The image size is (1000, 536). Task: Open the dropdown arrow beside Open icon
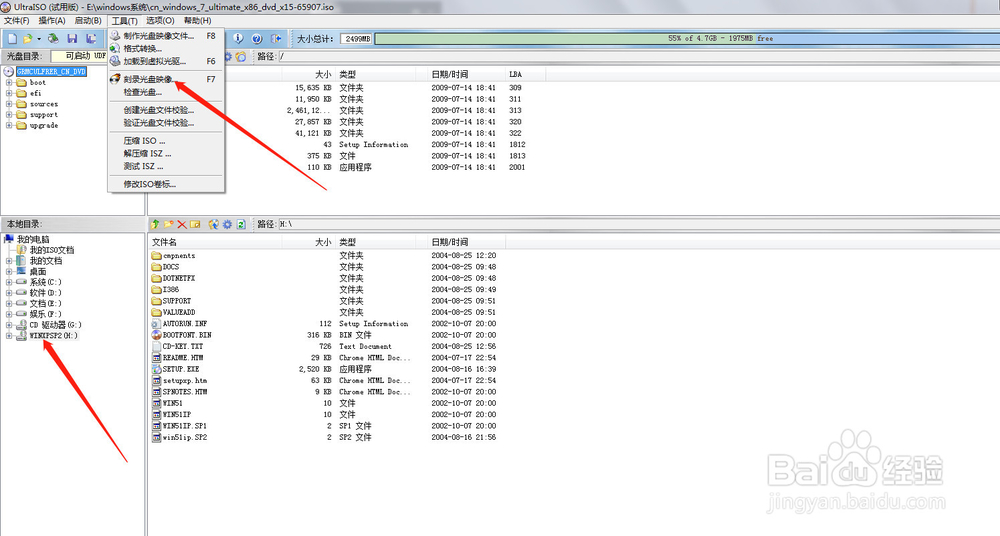coord(39,40)
